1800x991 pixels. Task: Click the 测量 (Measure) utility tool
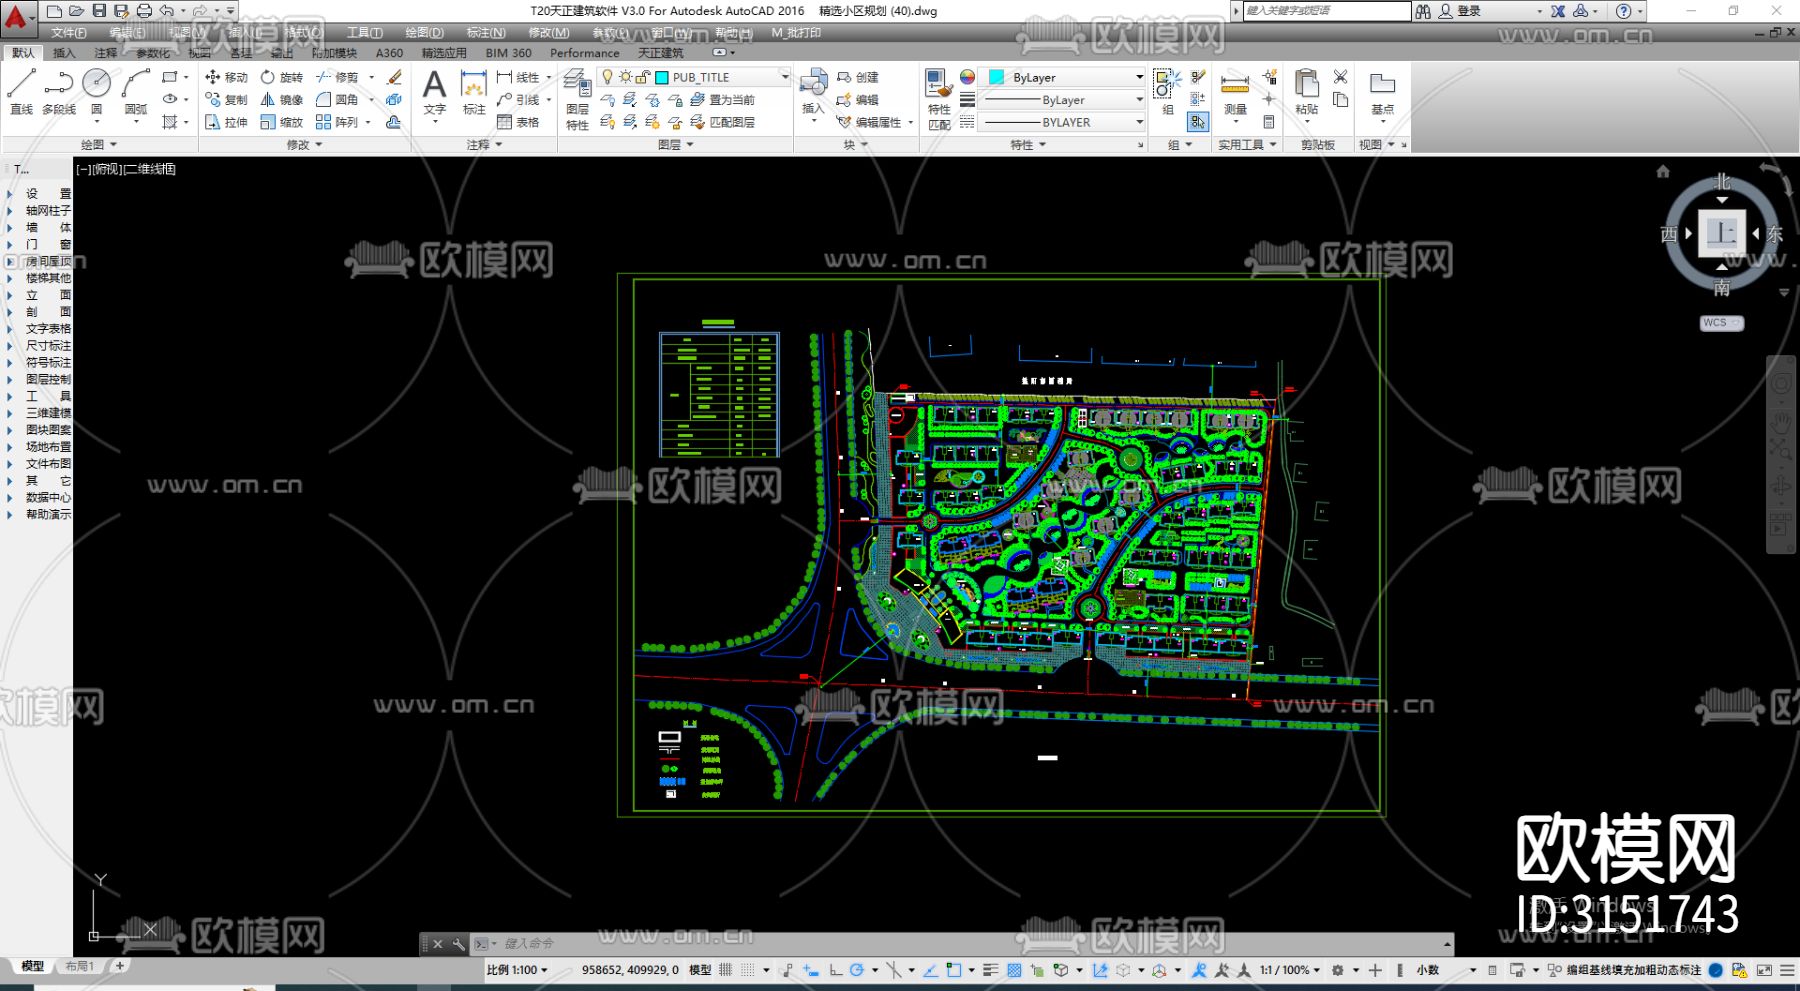[1235, 92]
